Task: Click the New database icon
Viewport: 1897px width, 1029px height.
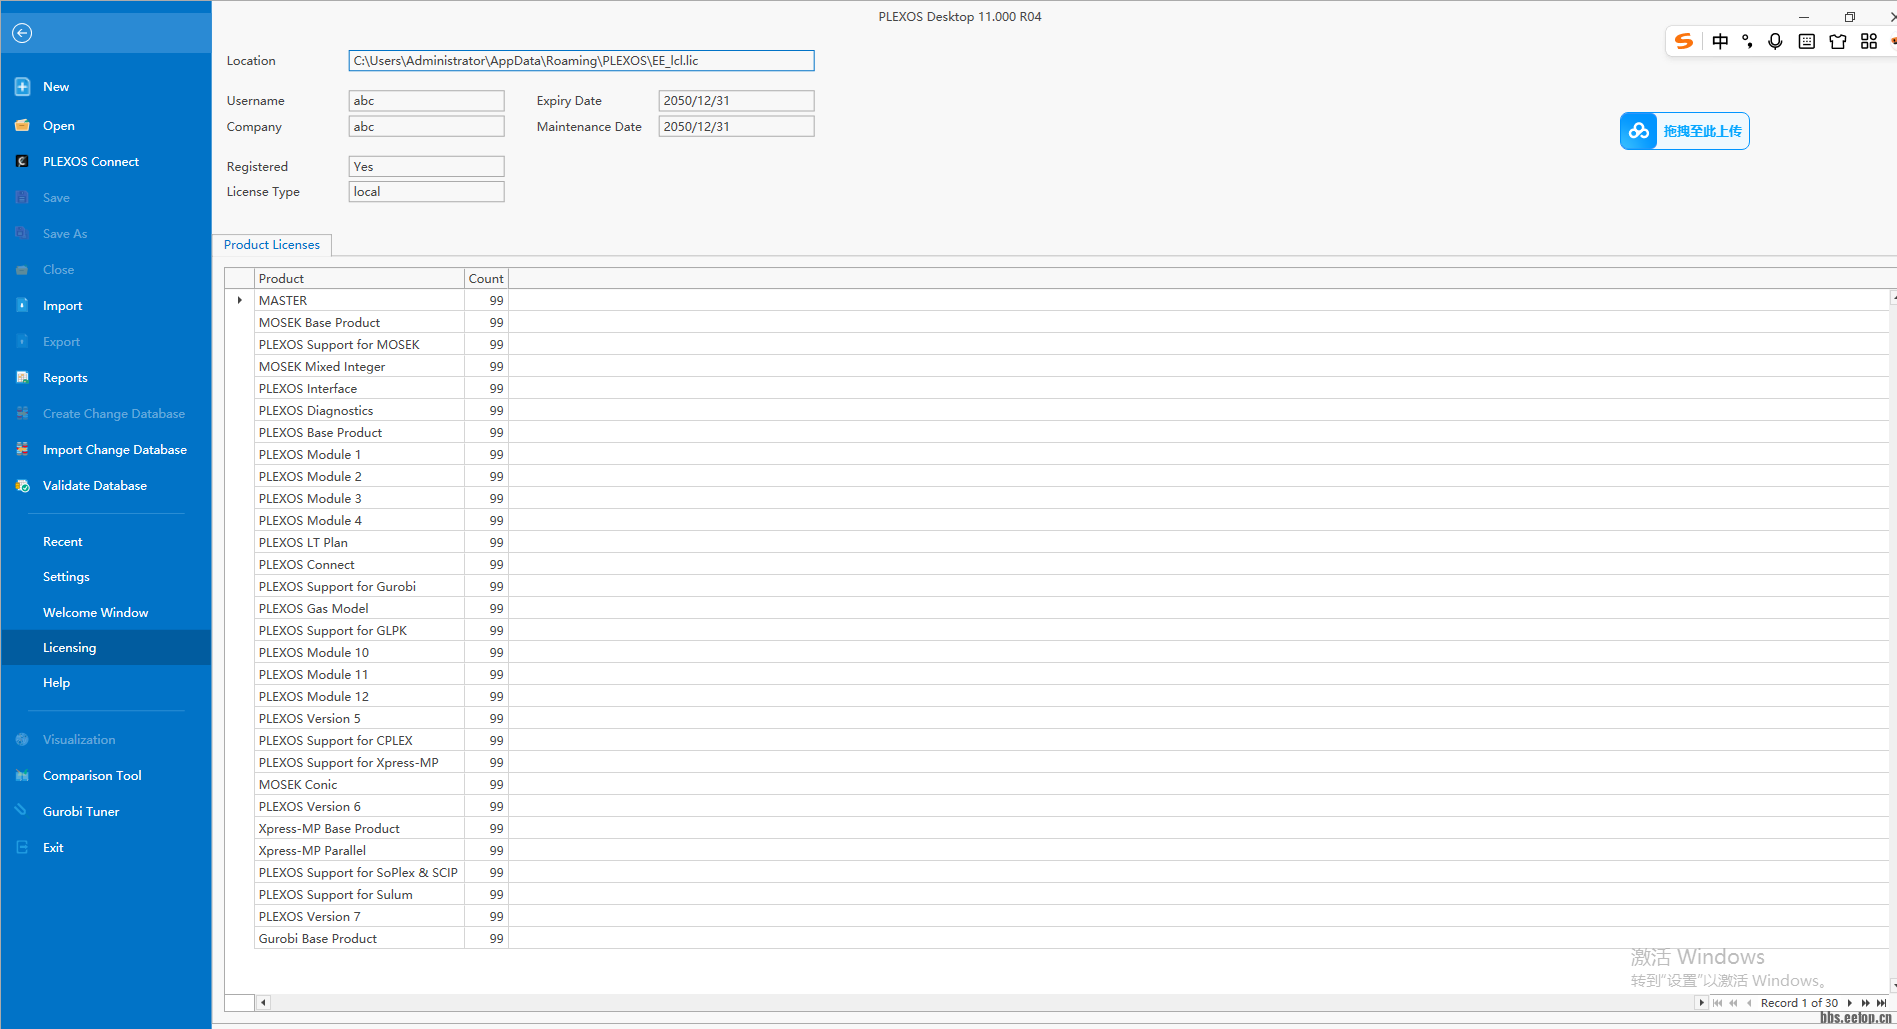Action: 22,87
